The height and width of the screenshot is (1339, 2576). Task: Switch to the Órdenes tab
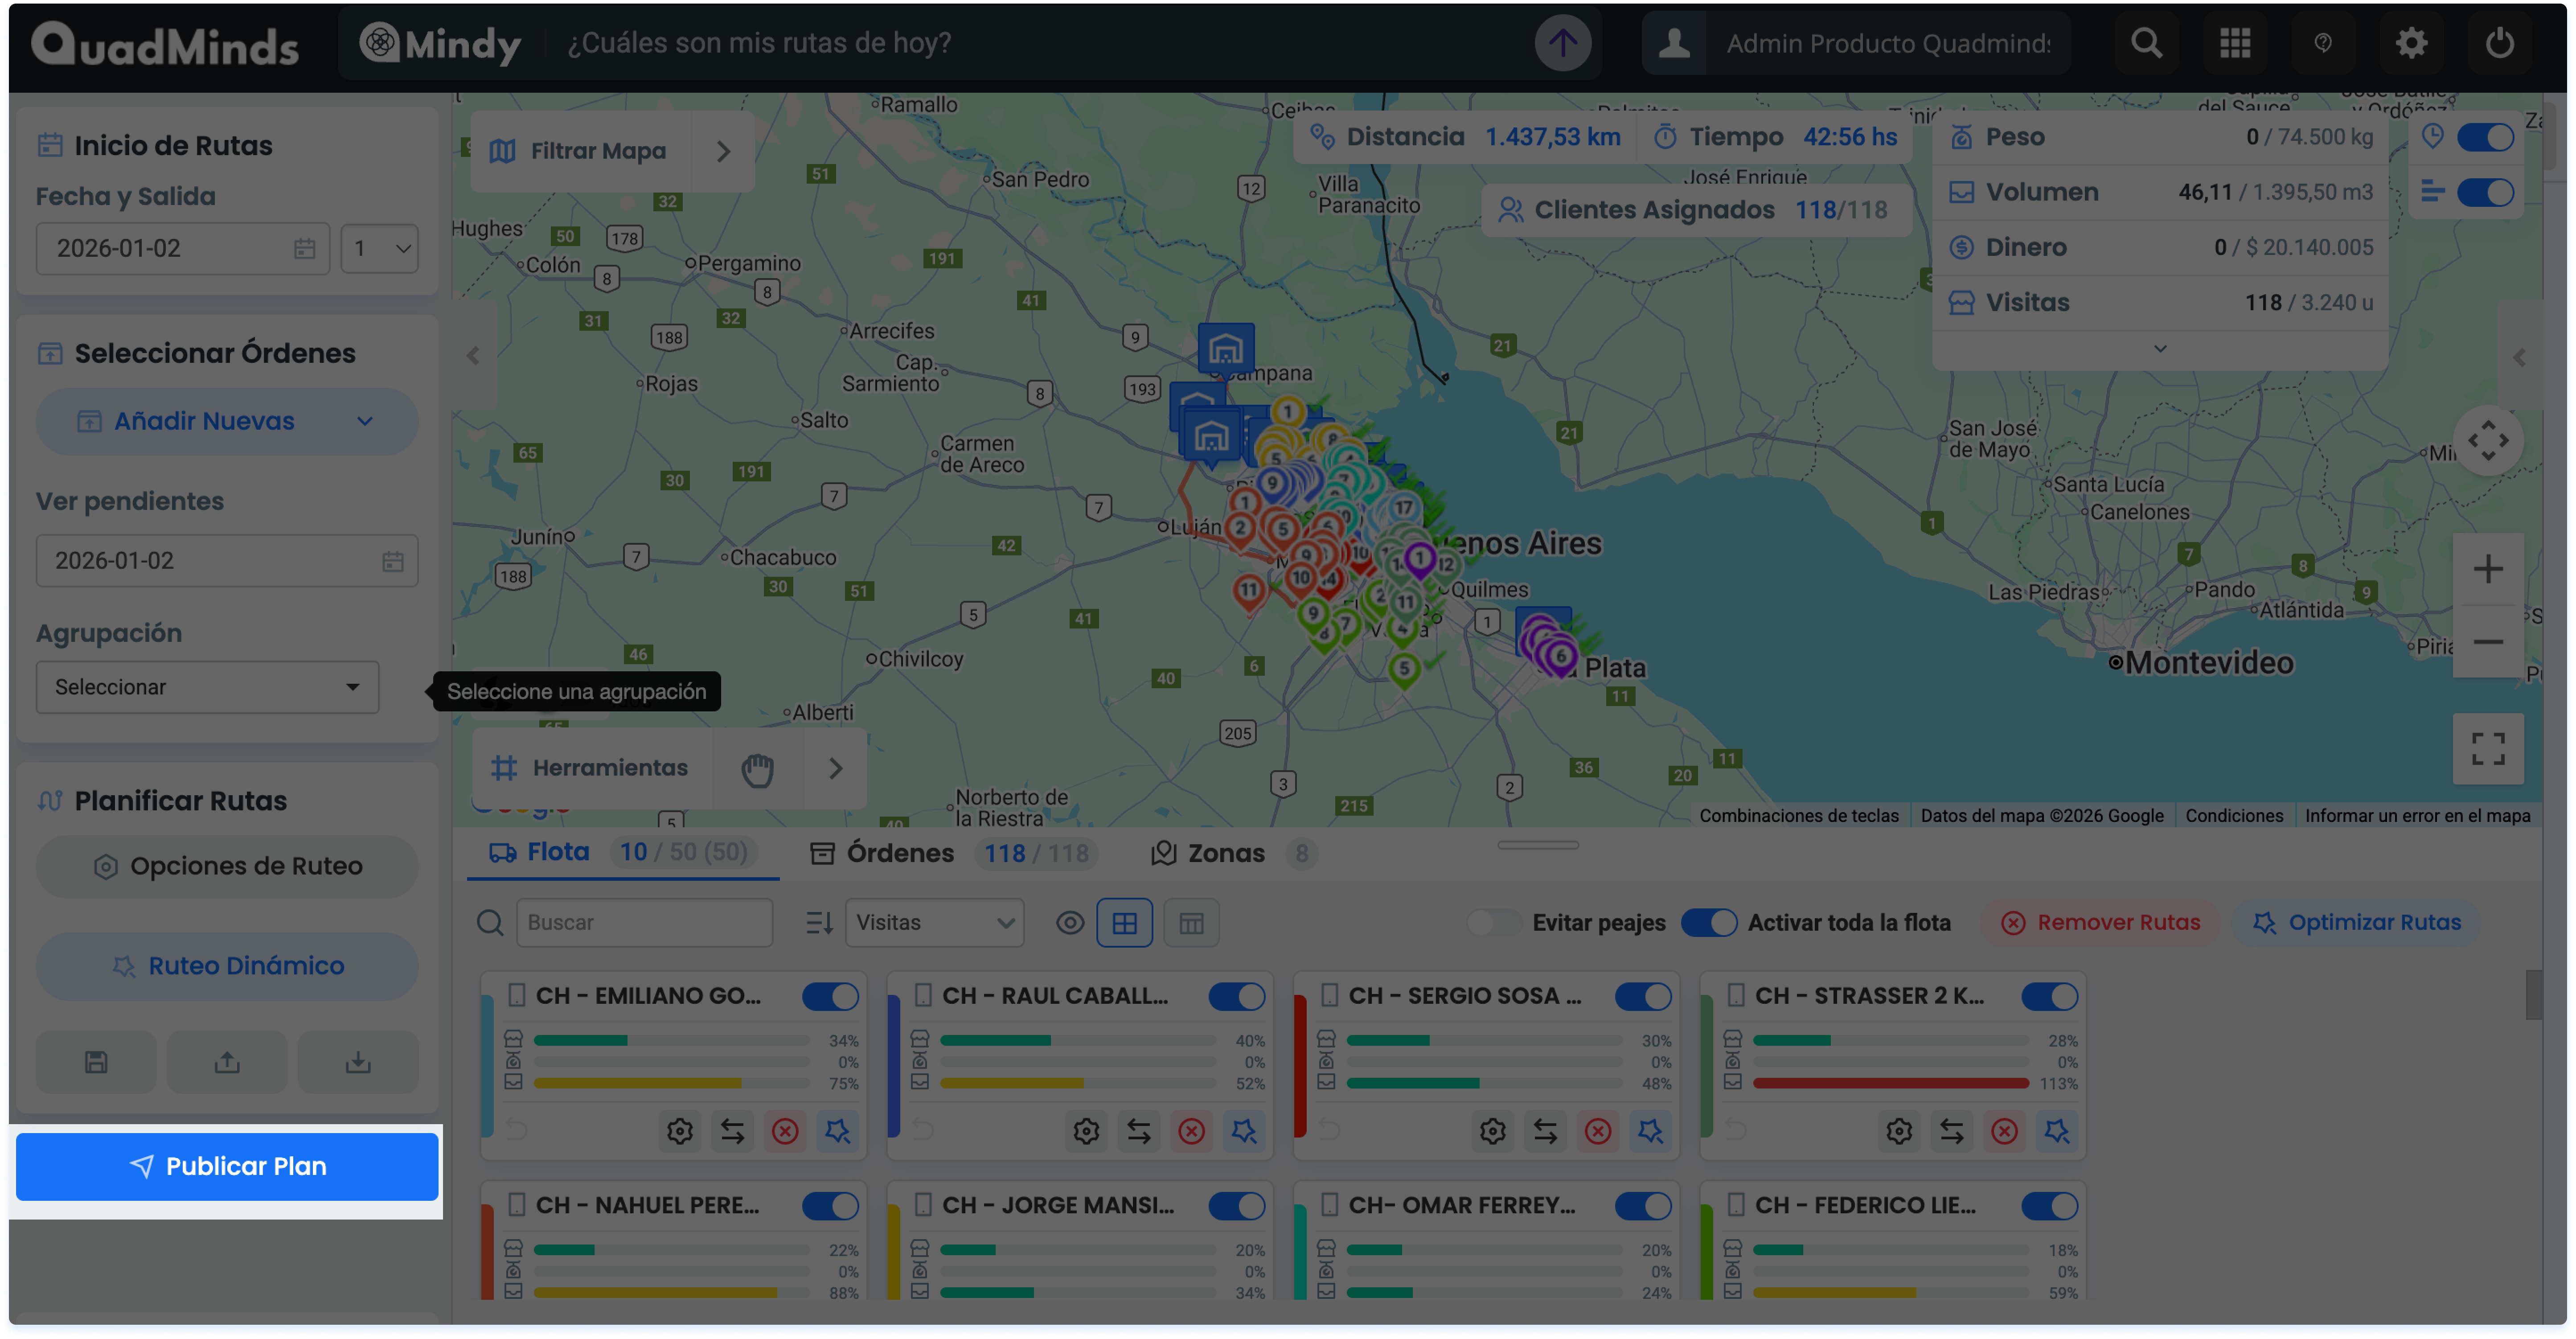click(x=899, y=853)
